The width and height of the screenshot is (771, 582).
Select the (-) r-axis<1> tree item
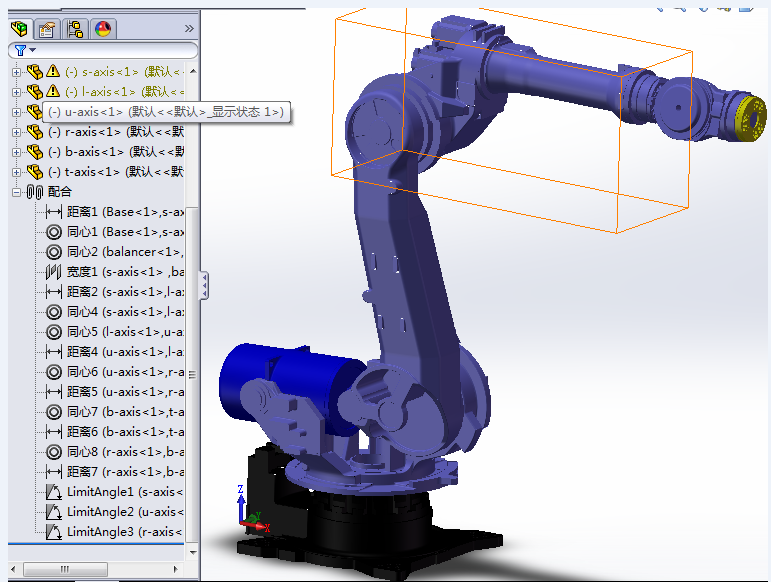tap(116, 132)
